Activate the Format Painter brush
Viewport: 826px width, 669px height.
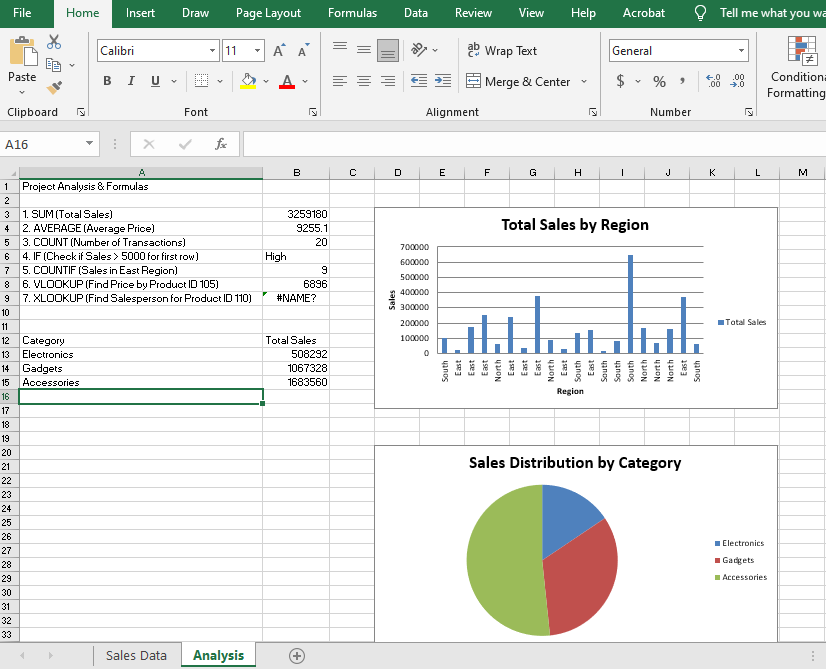54,87
